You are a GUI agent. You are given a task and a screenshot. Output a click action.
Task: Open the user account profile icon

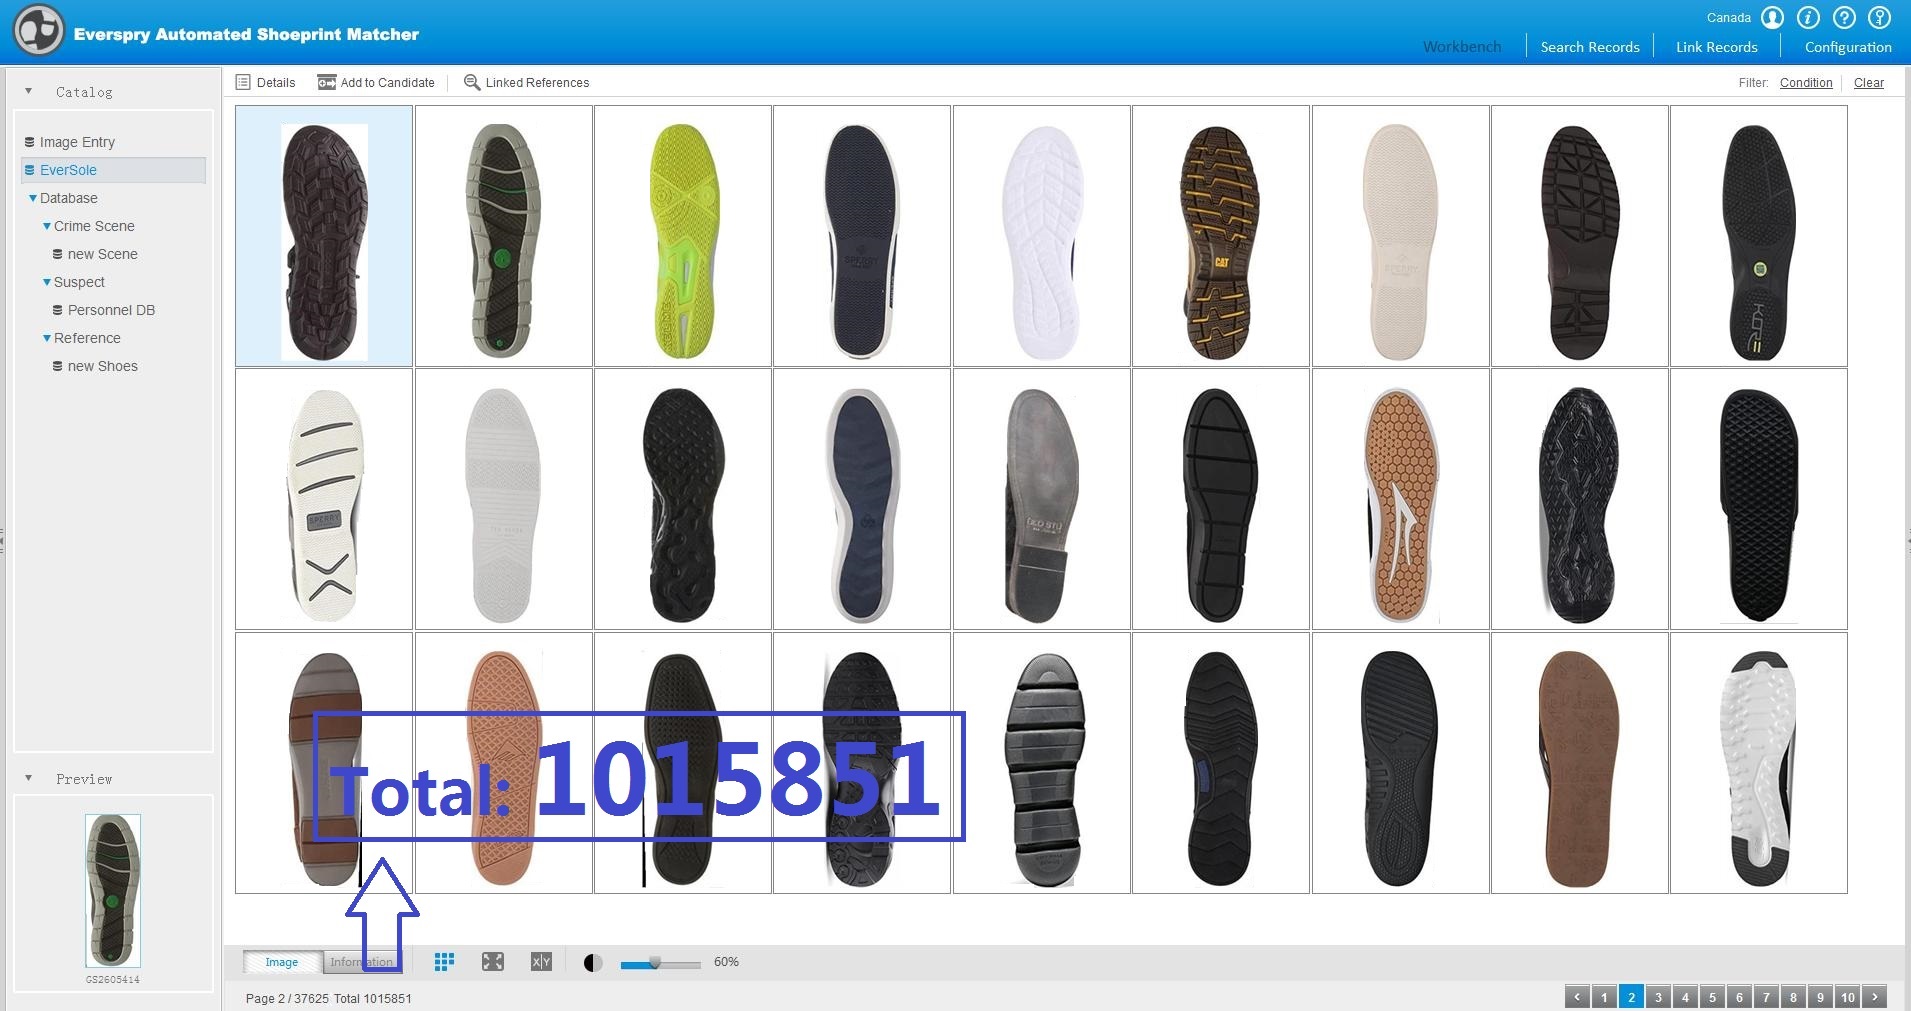tap(1773, 18)
